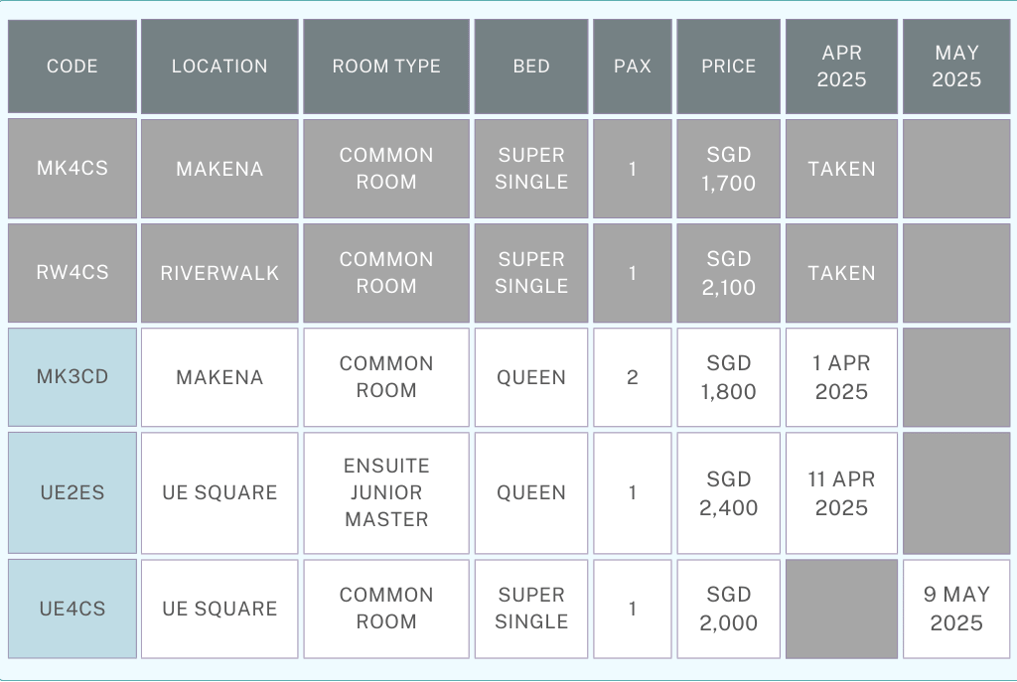This screenshot has width=1017, height=682.
Task: Click the ENSUITE JUNIOR MASTER room type
Action: click(x=387, y=493)
